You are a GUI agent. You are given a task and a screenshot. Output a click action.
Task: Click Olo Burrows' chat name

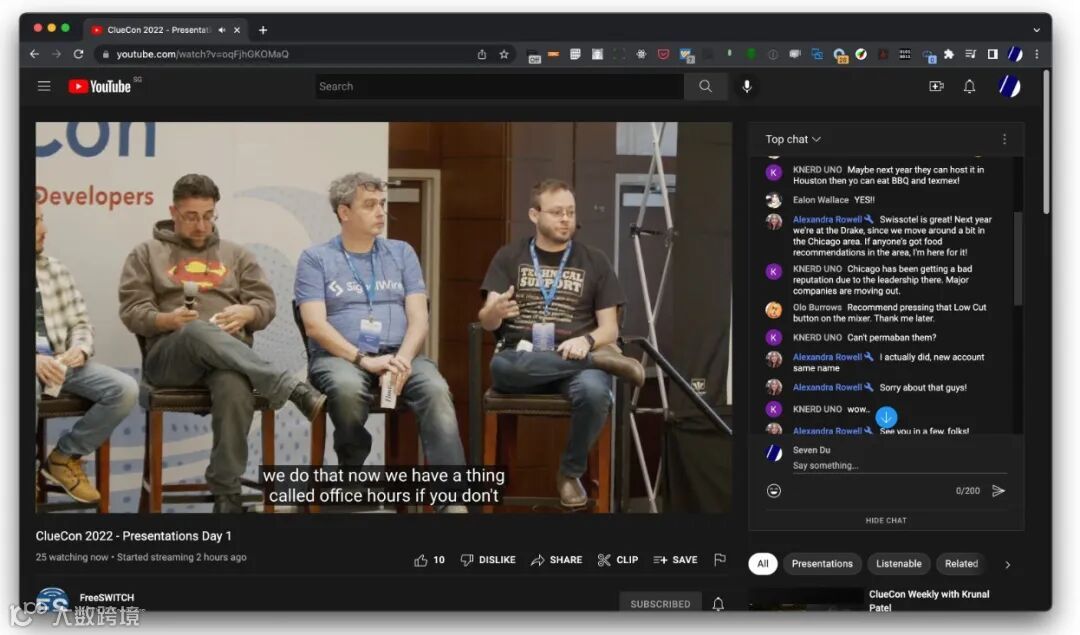tap(817, 307)
